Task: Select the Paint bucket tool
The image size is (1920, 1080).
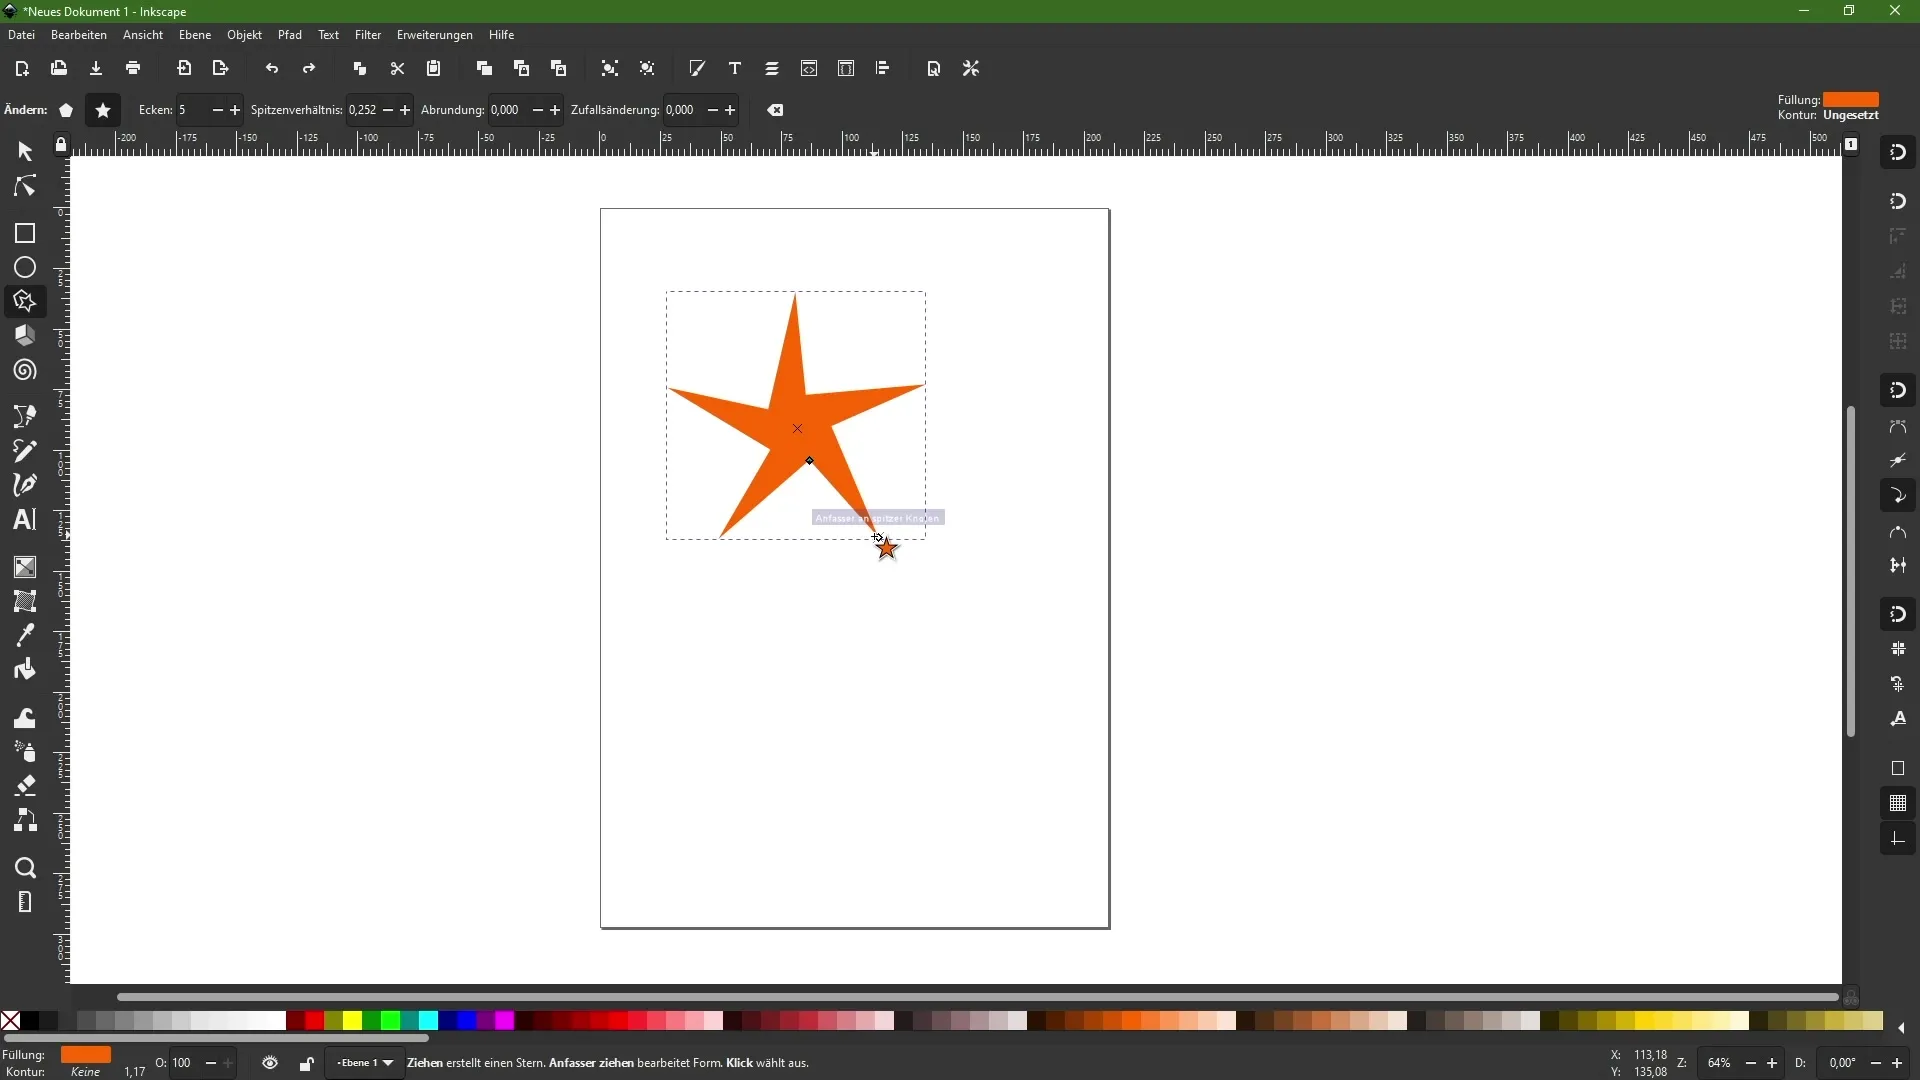Action: (x=25, y=671)
